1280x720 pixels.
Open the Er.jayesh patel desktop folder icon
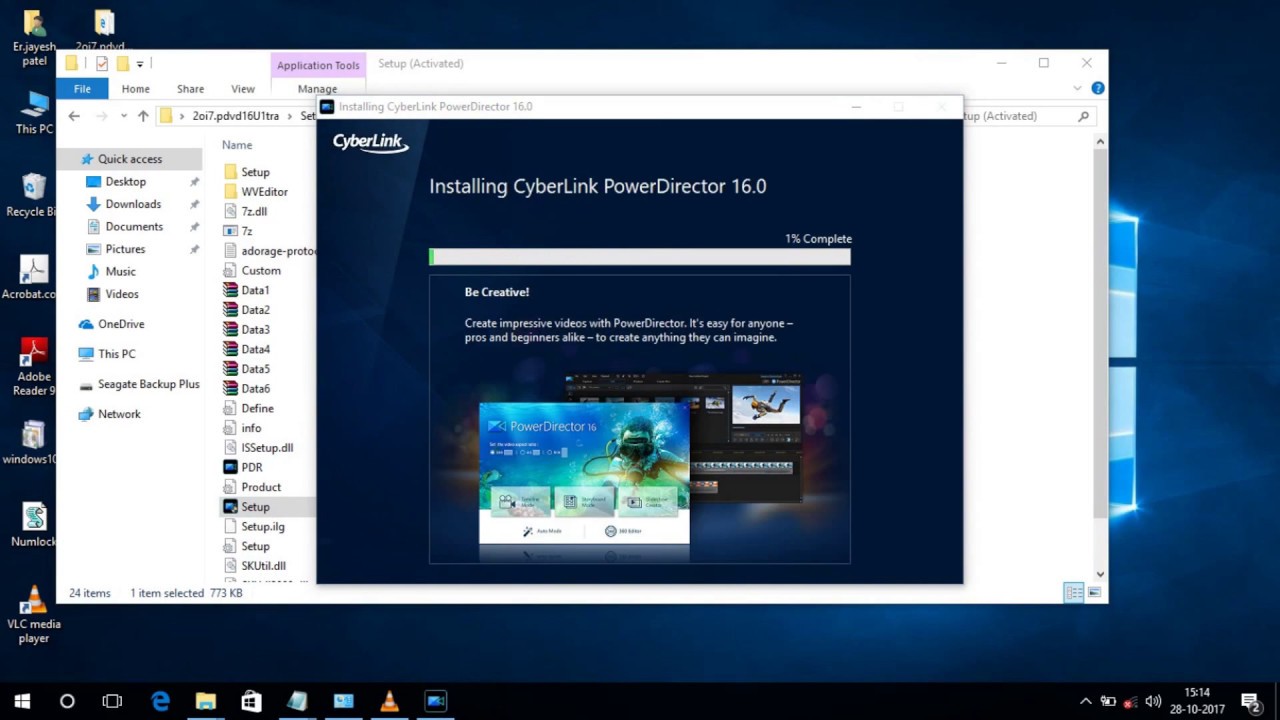(x=34, y=37)
